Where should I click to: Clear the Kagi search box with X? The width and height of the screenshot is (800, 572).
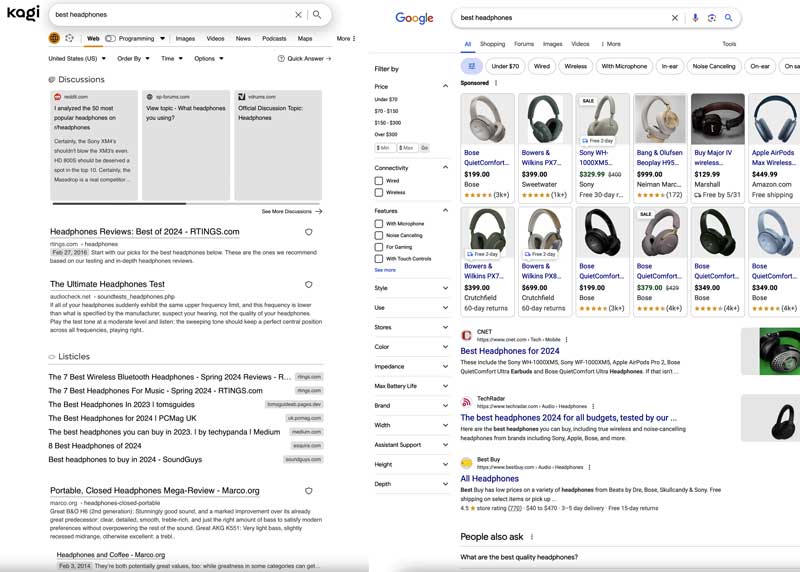click(298, 15)
